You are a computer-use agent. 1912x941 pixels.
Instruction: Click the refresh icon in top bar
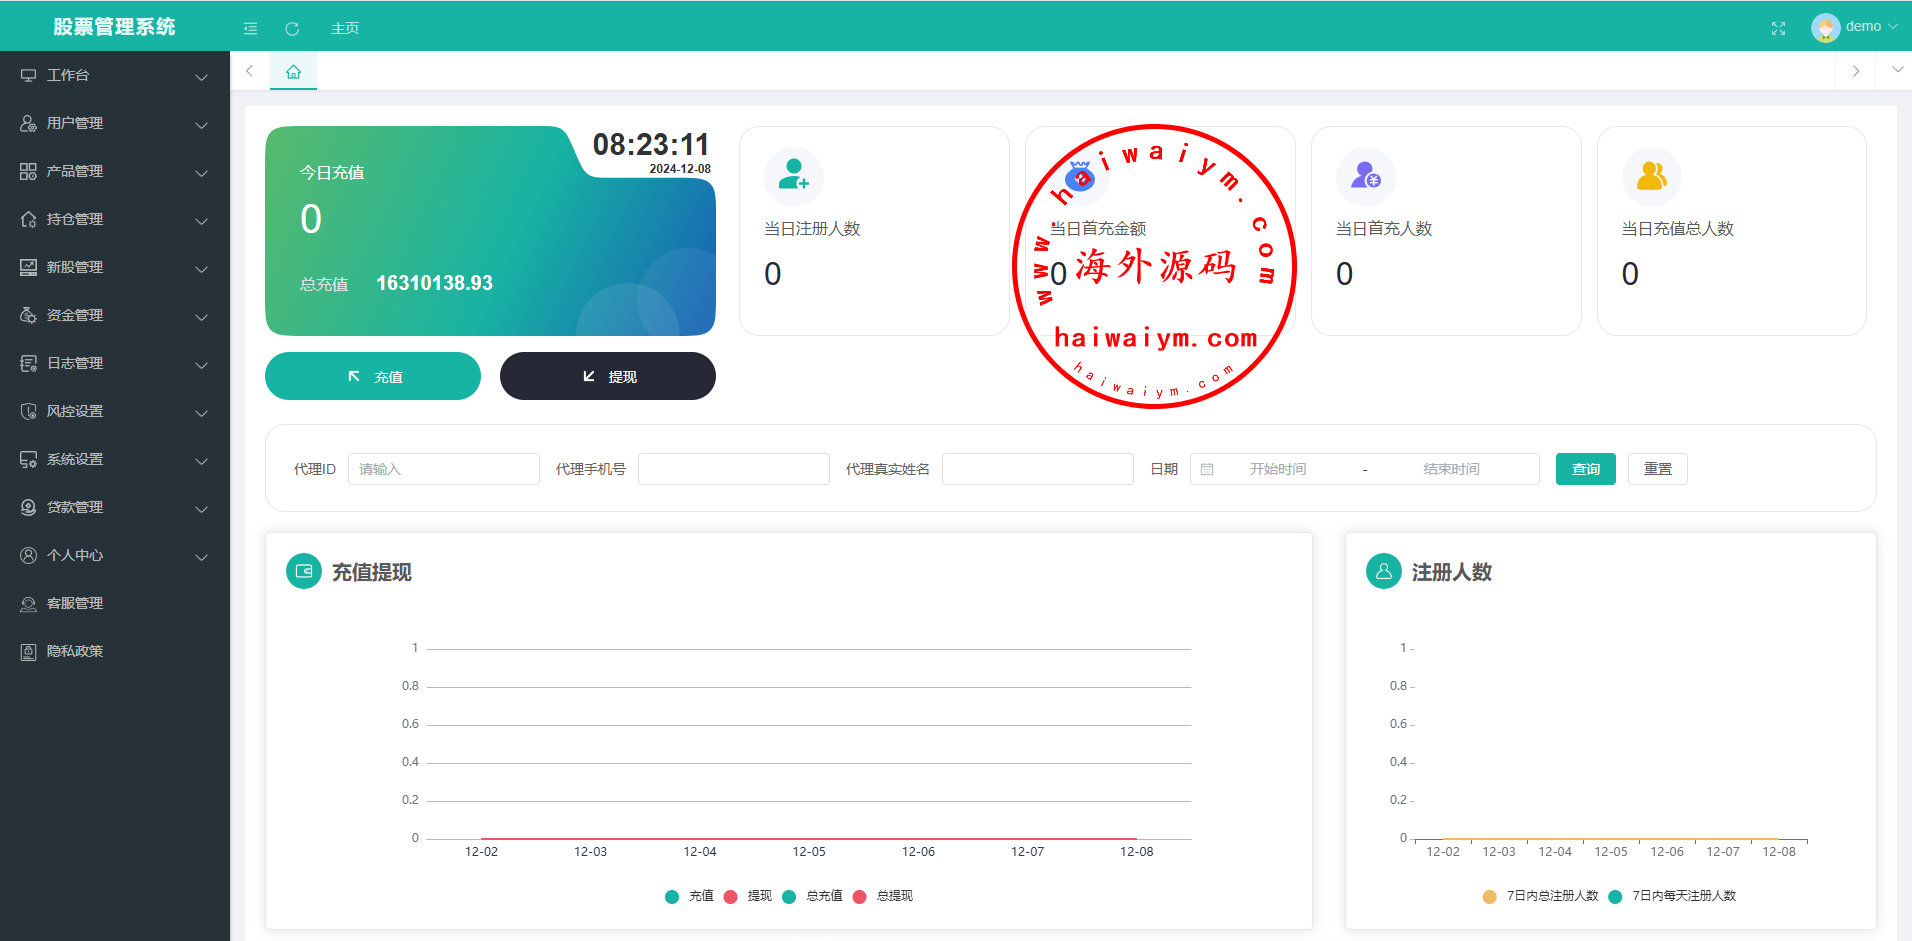point(292,28)
